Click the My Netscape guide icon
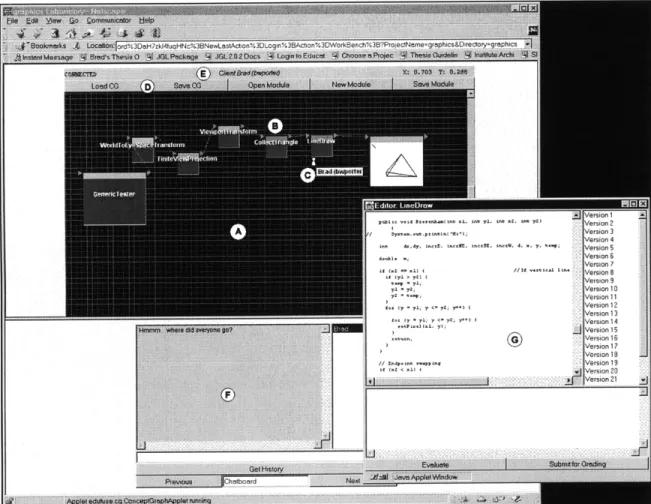 coord(105,34)
